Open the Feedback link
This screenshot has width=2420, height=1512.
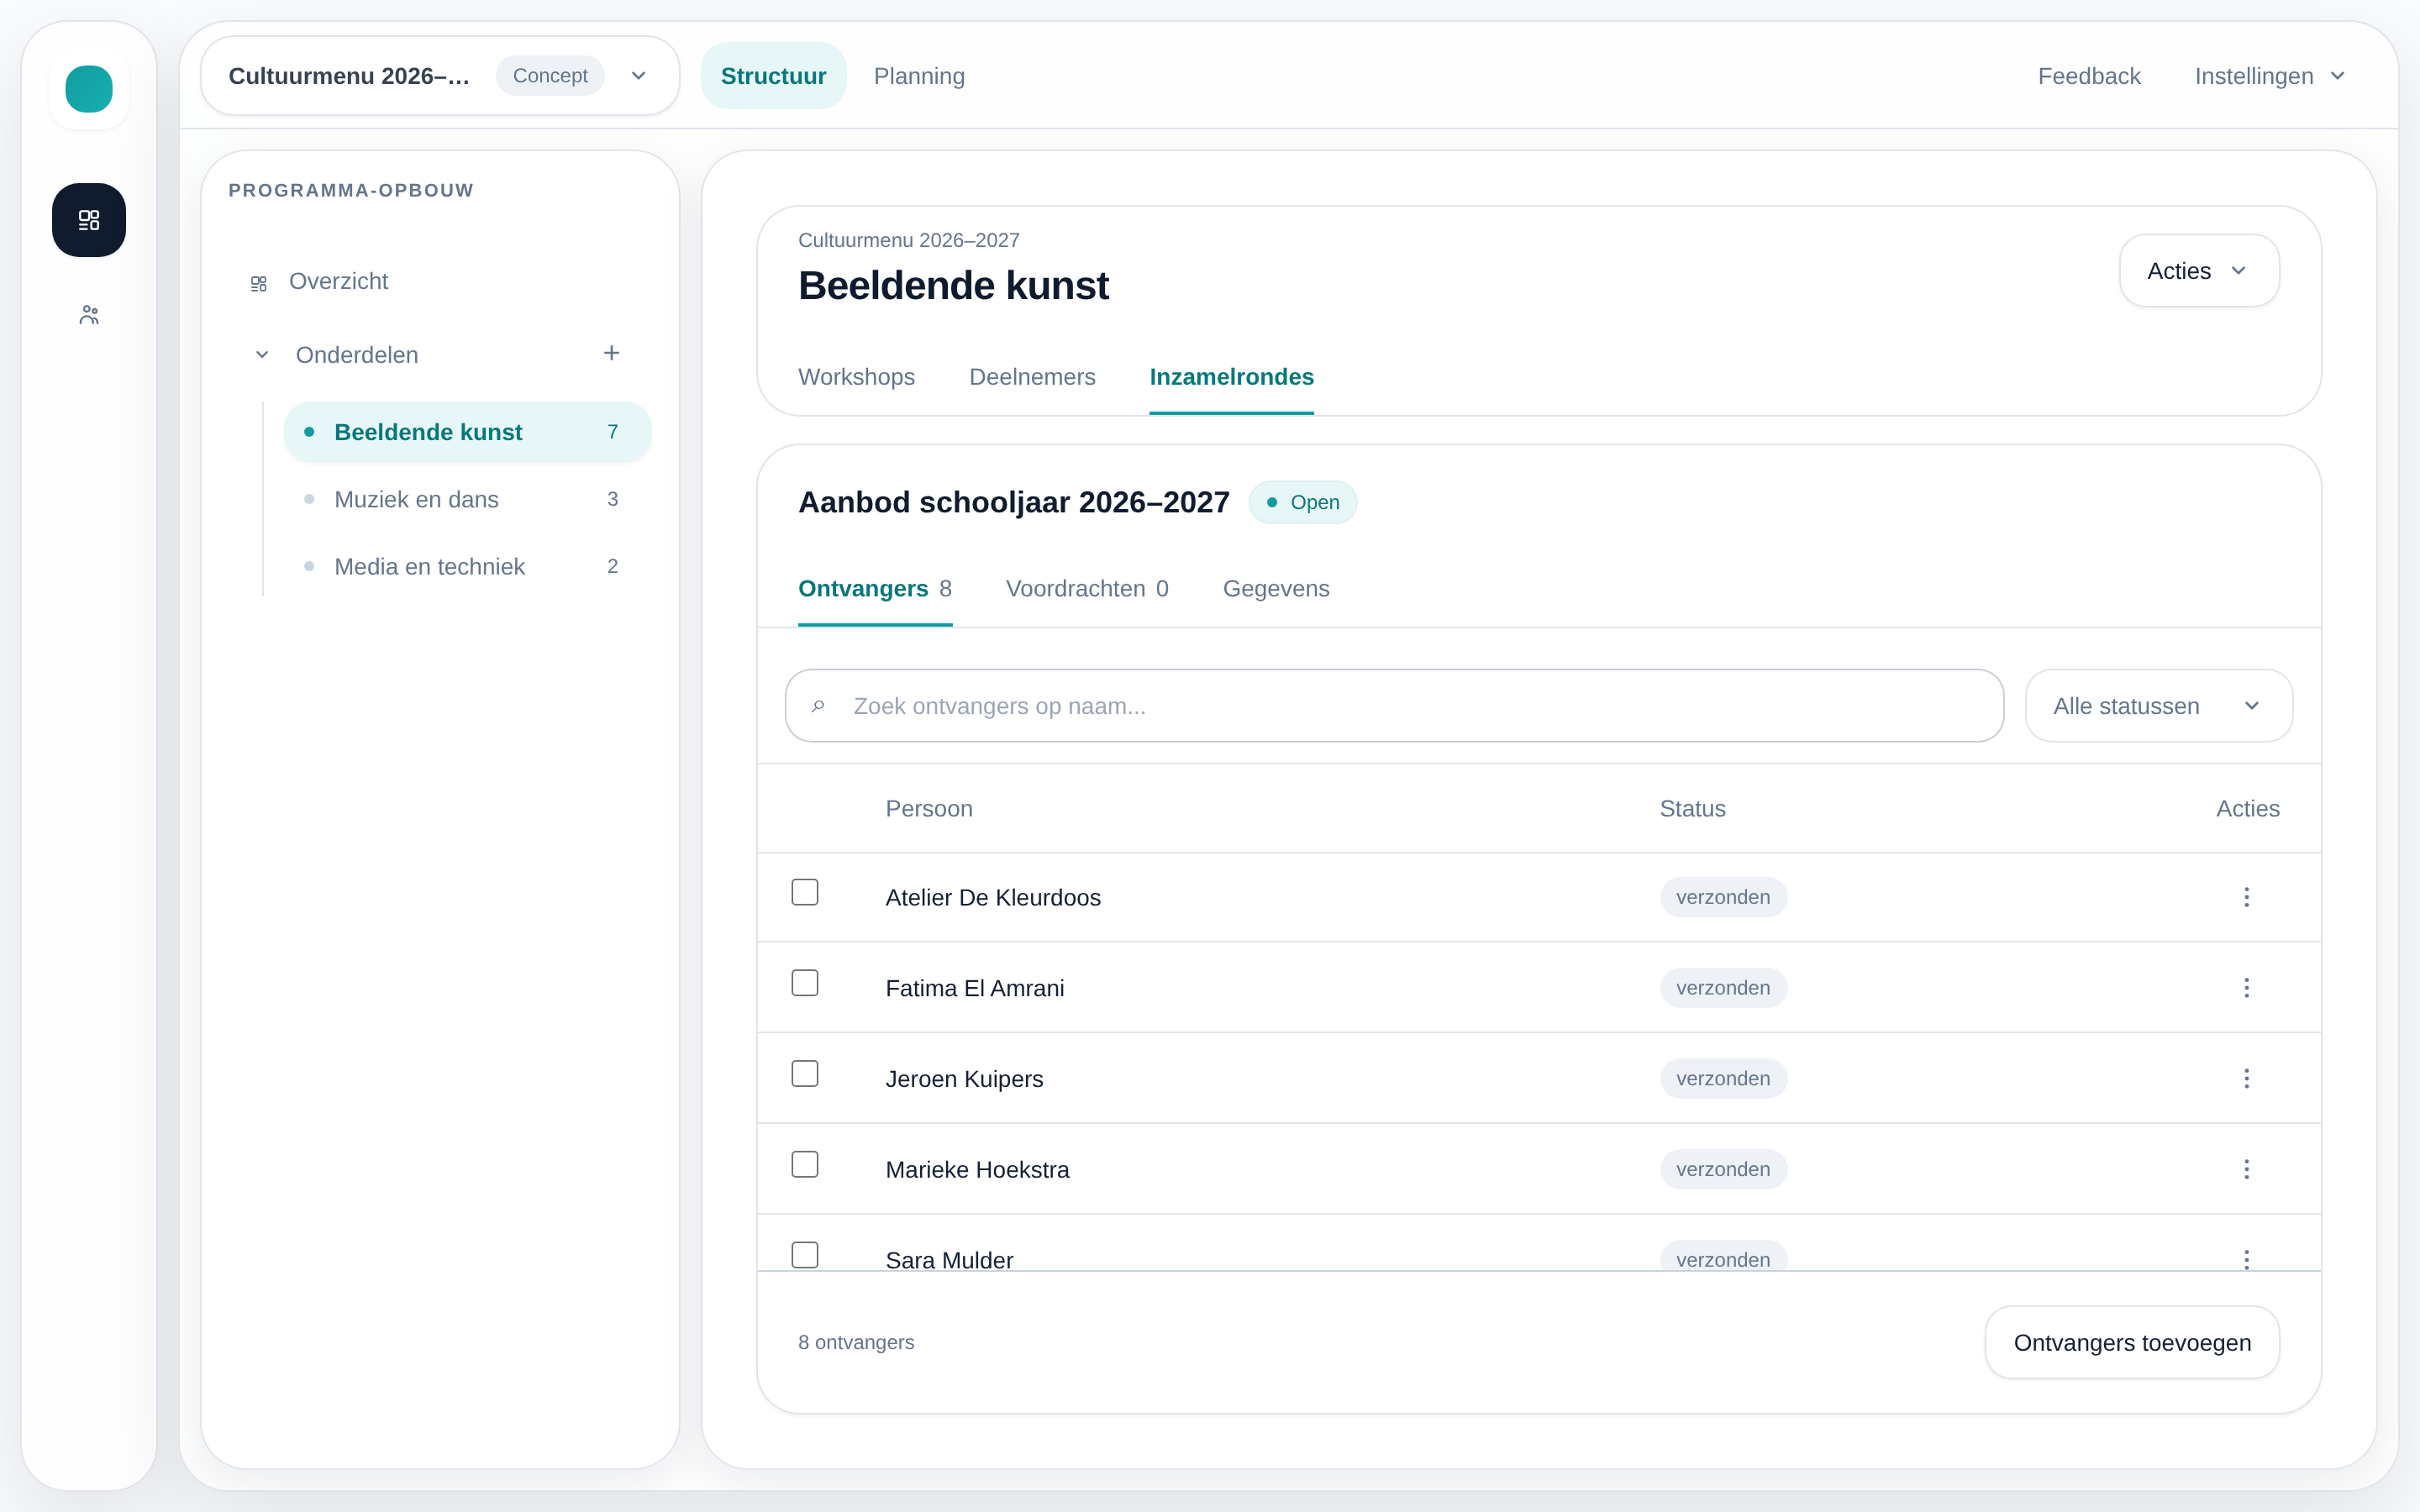tap(2089, 76)
